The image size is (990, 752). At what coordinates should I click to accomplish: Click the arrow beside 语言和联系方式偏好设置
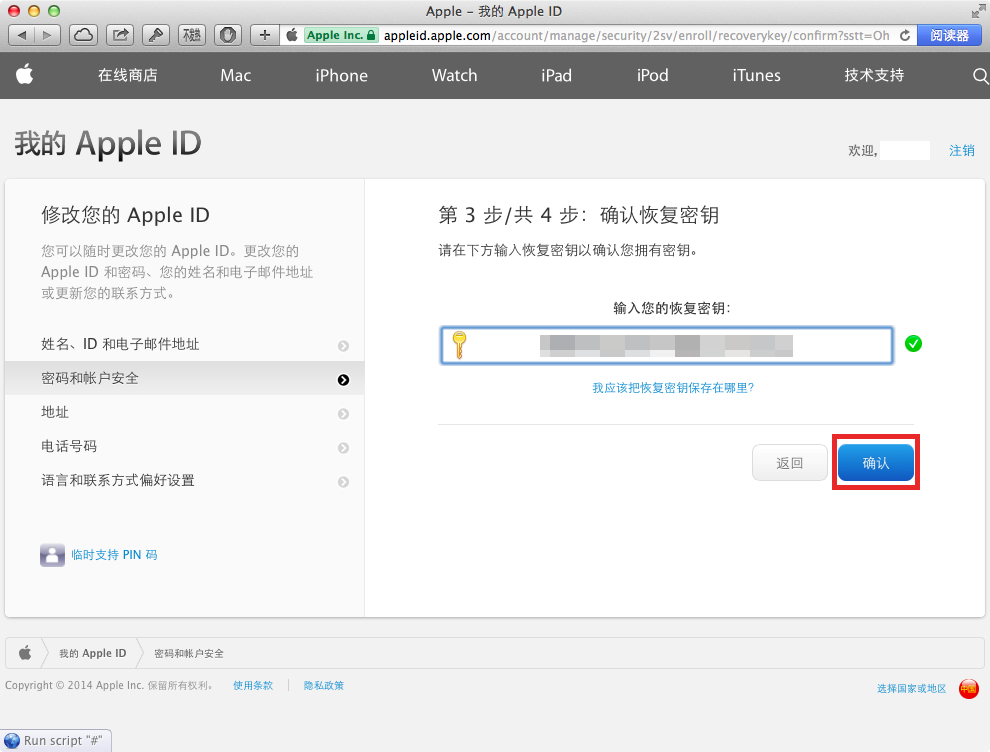[343, 482]
